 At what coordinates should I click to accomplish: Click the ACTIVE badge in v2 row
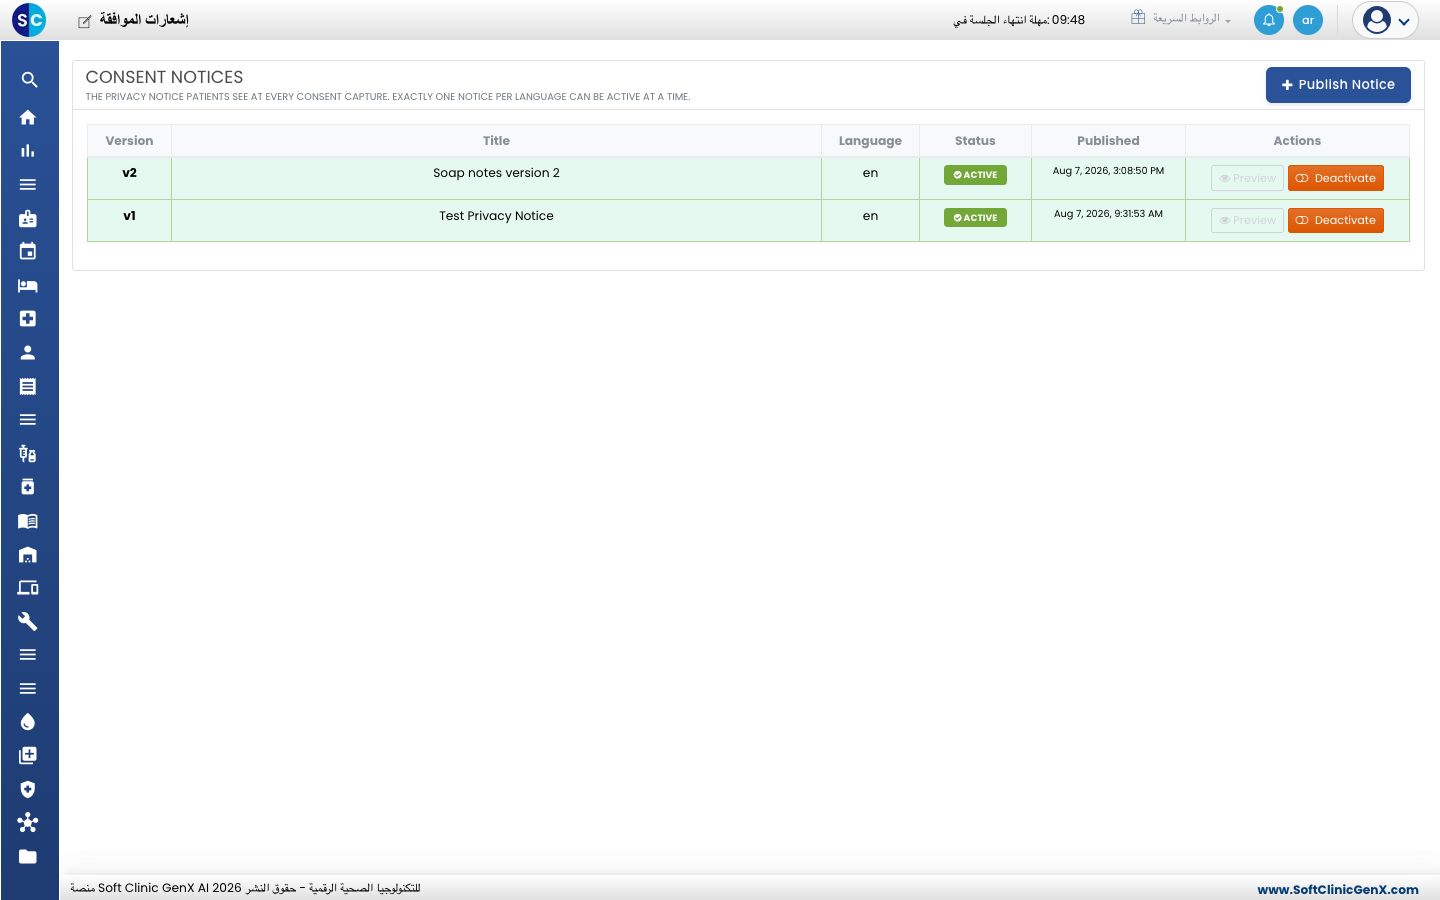click(x=975, y=175)
